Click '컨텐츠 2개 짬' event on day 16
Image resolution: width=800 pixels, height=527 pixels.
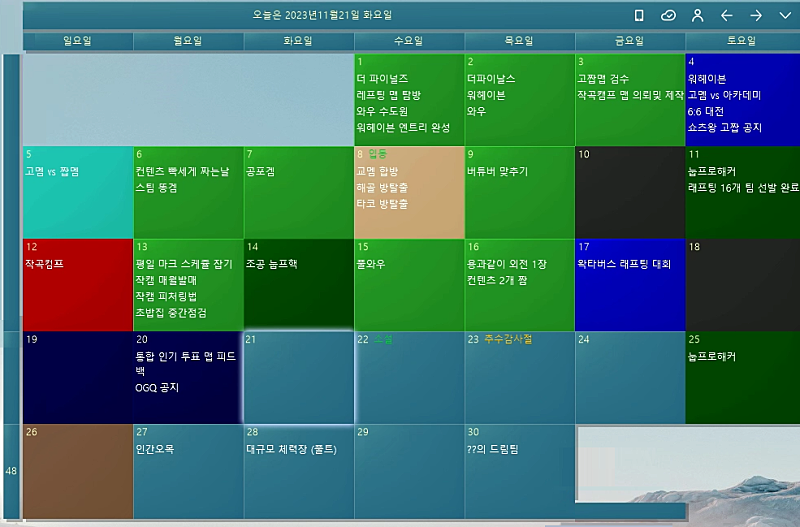pyautogui.click(x=497, y=280)
